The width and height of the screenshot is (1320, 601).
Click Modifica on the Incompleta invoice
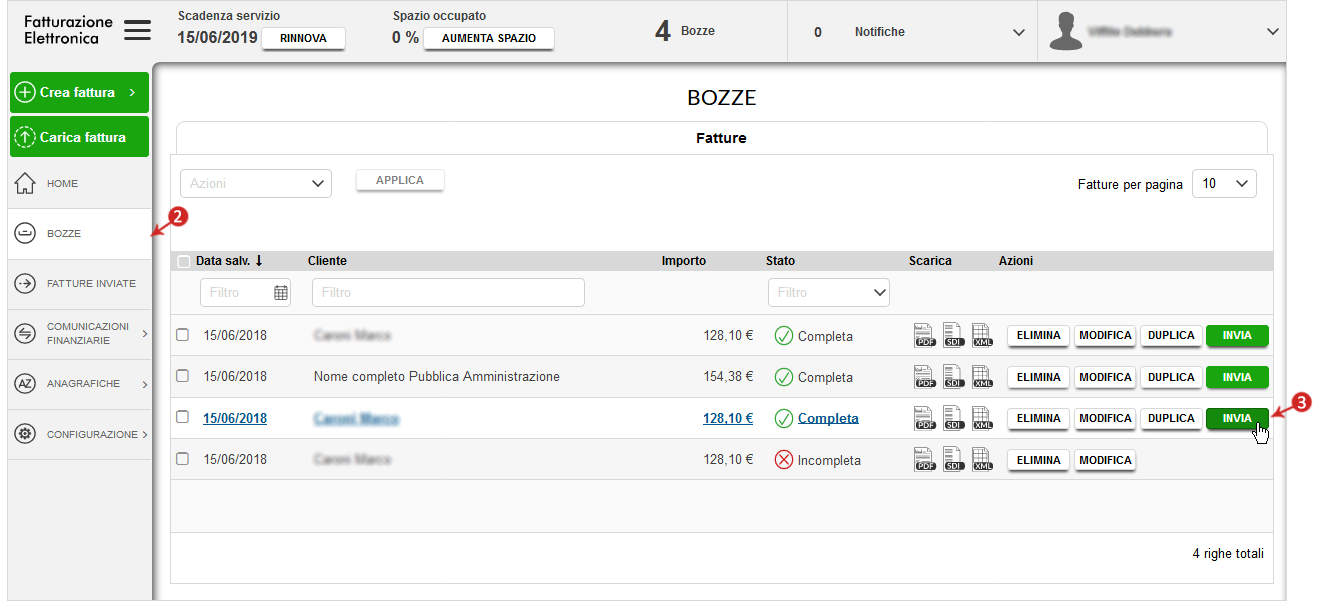pyautogui.click(x=1105, y=460)
